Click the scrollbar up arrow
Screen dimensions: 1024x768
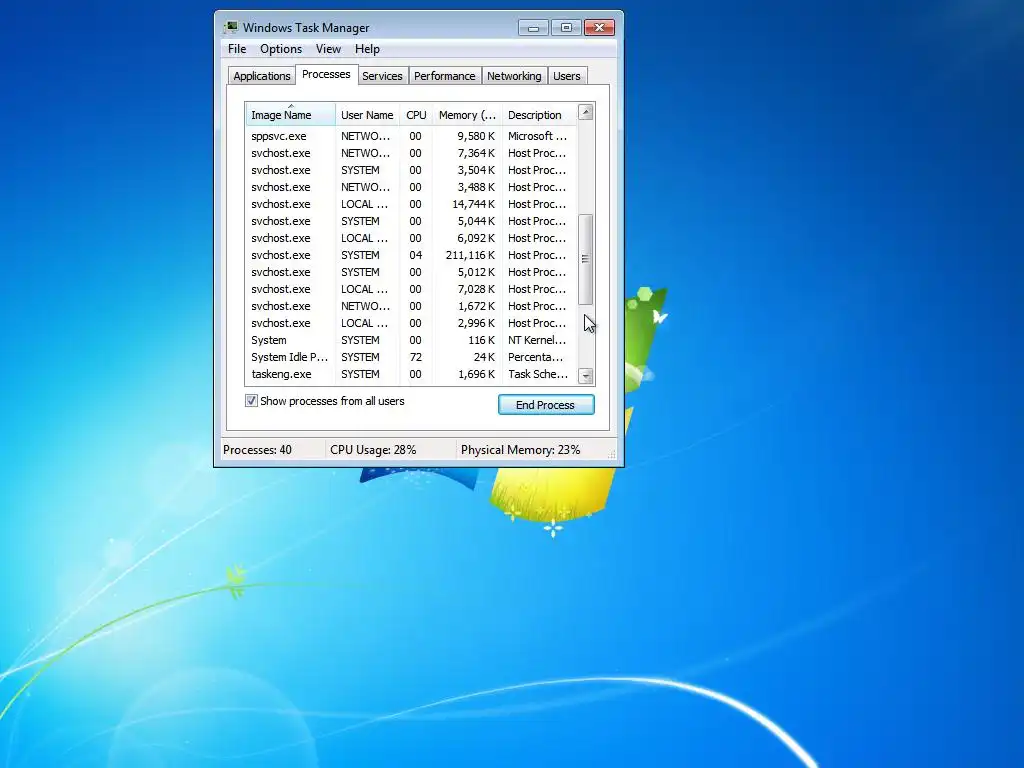coord(586,112)
